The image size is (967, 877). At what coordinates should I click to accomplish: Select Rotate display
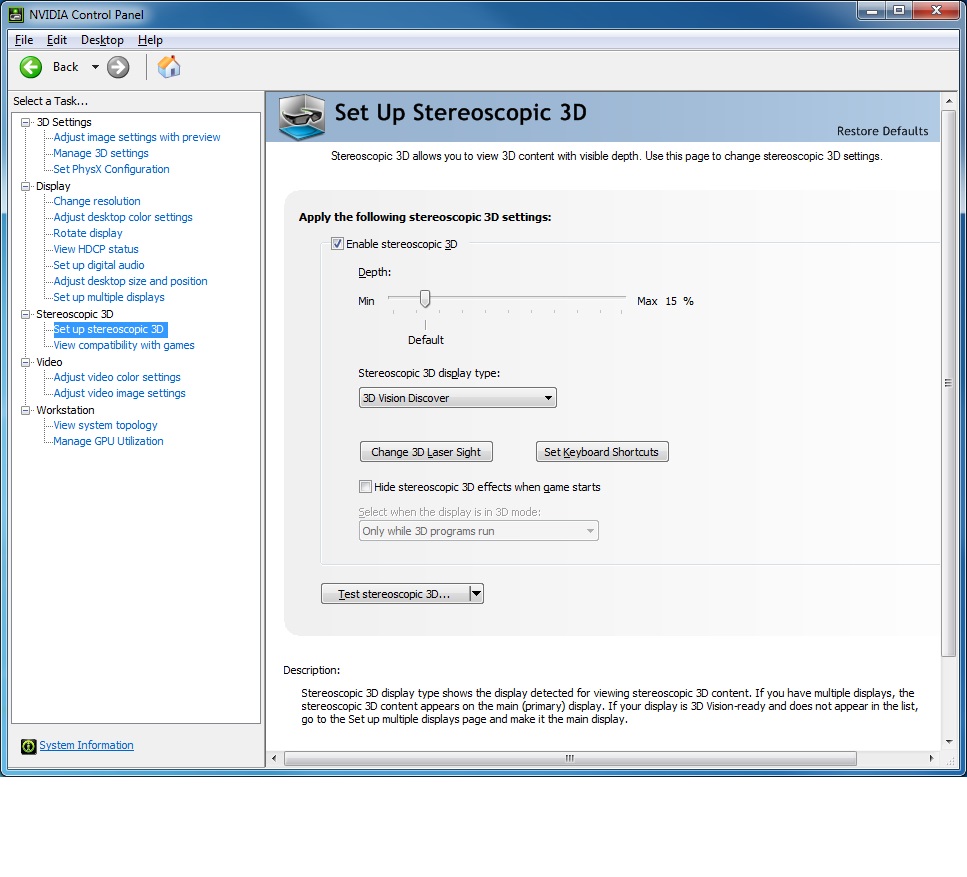[88, 233]
